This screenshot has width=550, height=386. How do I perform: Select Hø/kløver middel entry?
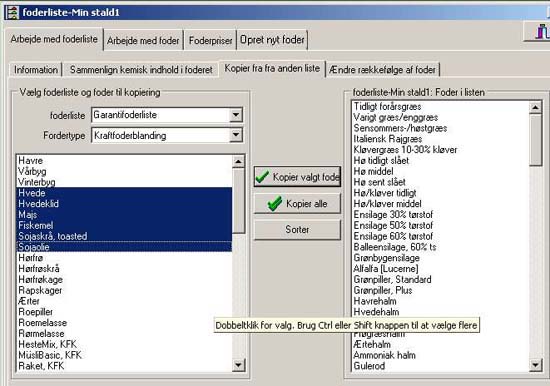pyautogui.click(x=441, y=204)
